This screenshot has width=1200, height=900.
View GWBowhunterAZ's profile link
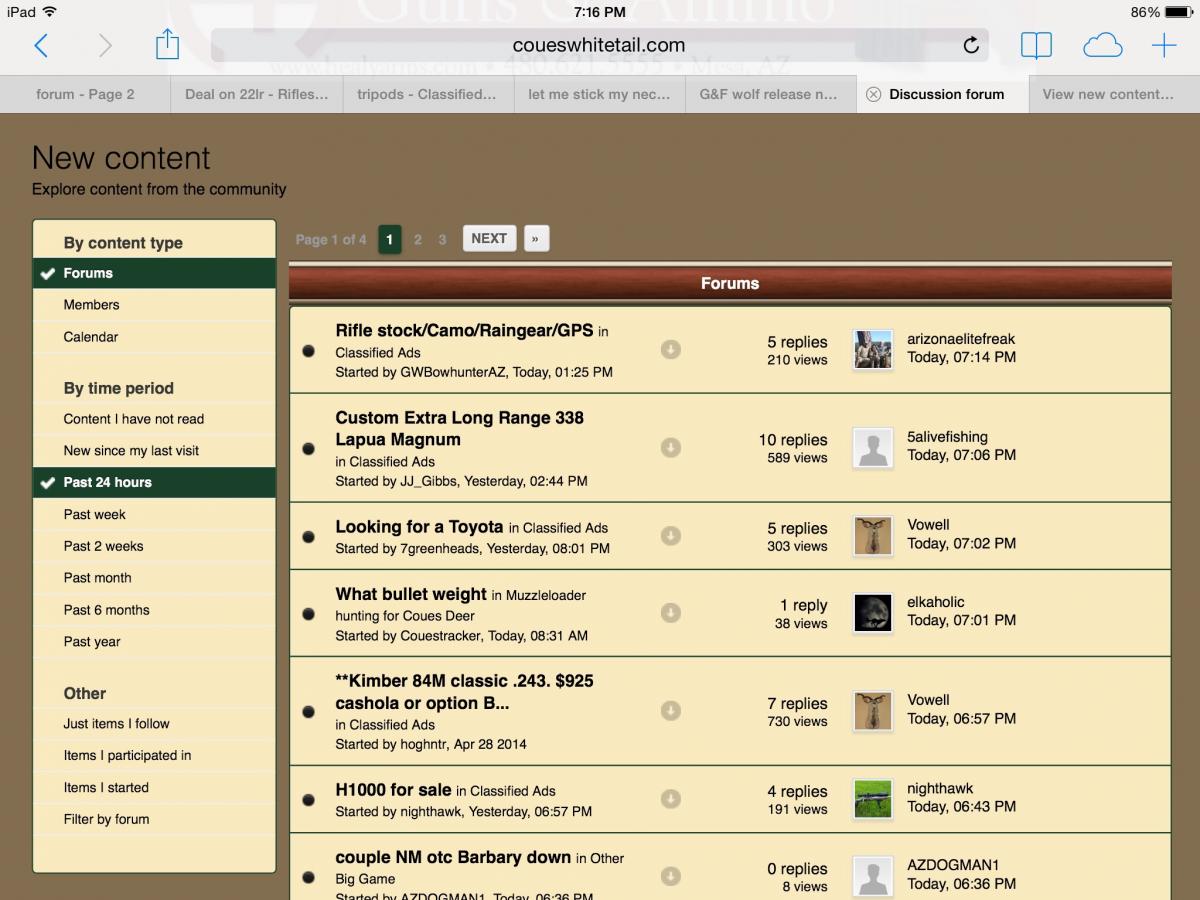(x=454, y=372)
